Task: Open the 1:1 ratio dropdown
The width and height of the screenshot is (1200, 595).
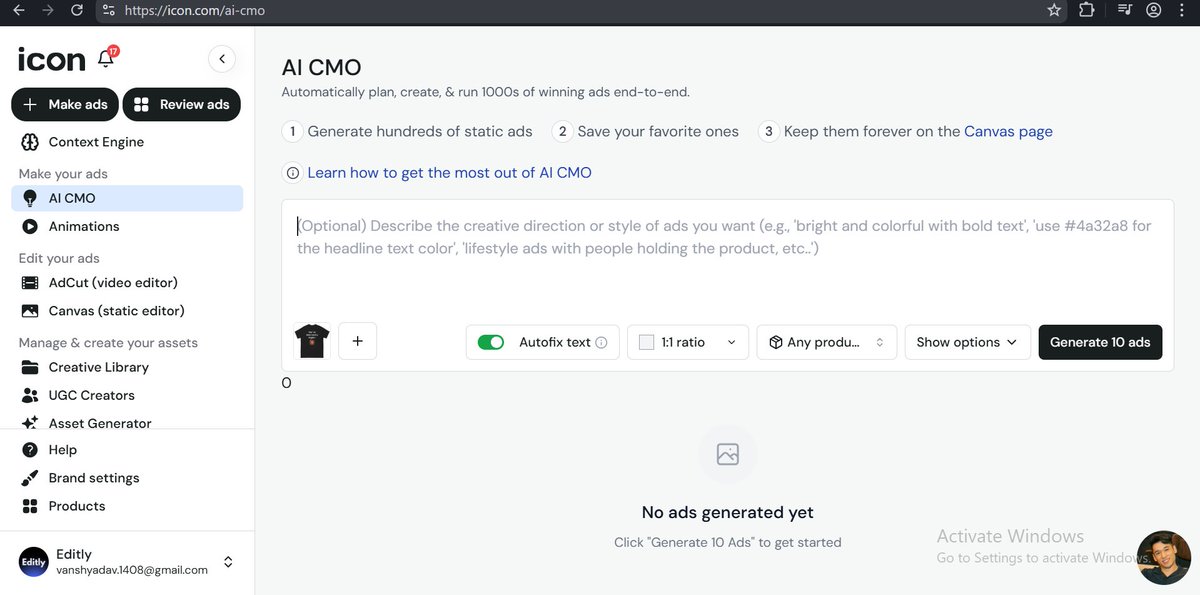Action: 687,342
